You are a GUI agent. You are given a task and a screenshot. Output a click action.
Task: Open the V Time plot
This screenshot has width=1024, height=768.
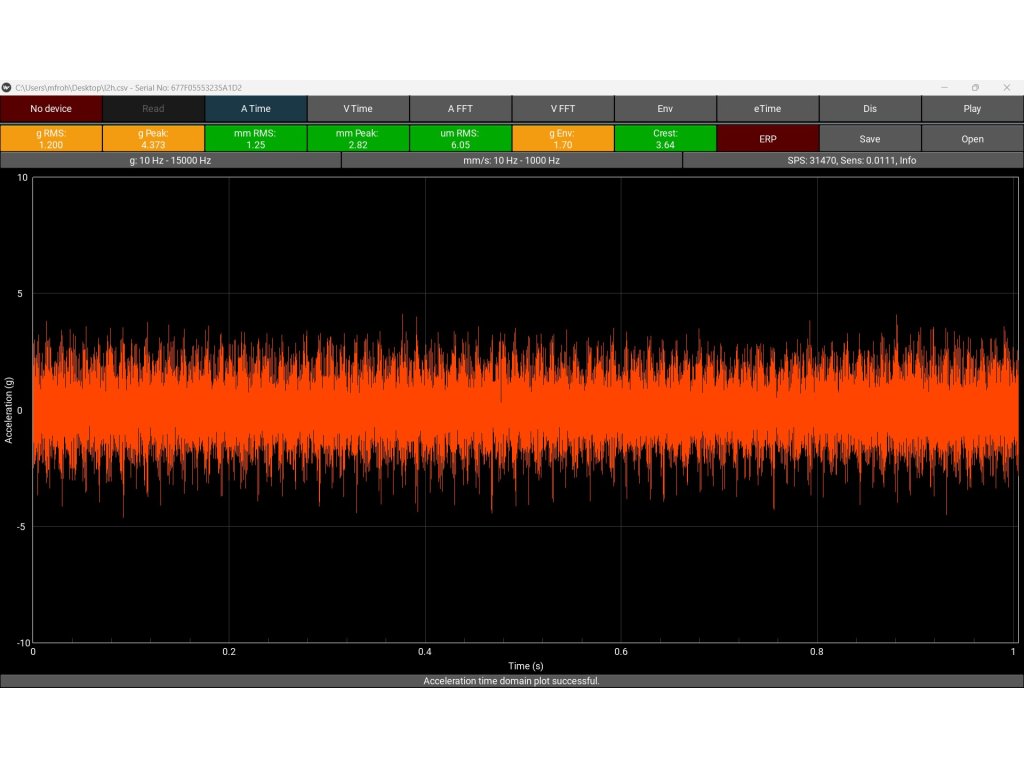[x=358, y=108]
